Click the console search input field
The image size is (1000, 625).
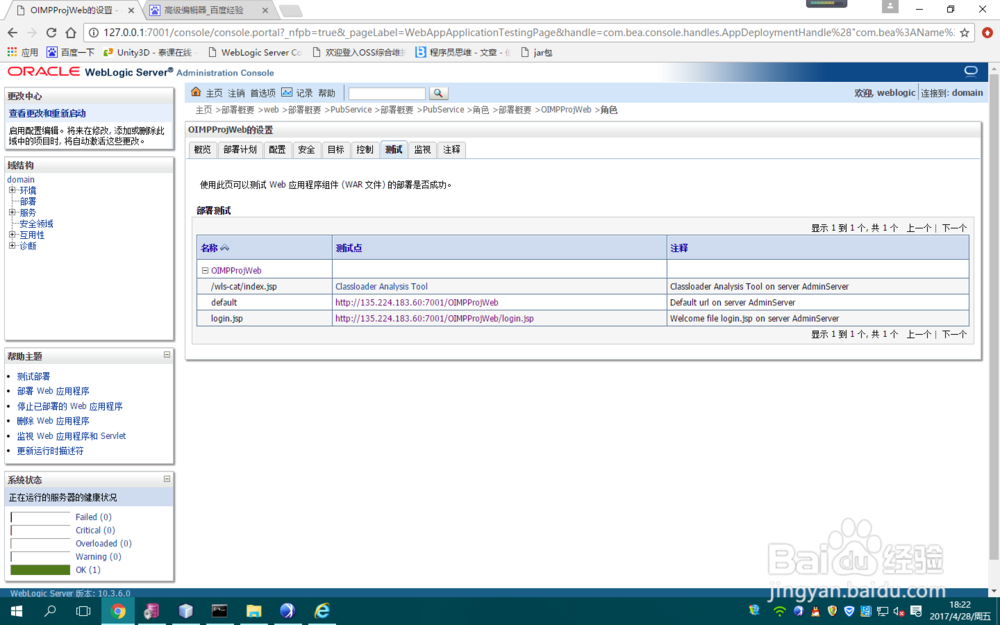pos(387,94)
